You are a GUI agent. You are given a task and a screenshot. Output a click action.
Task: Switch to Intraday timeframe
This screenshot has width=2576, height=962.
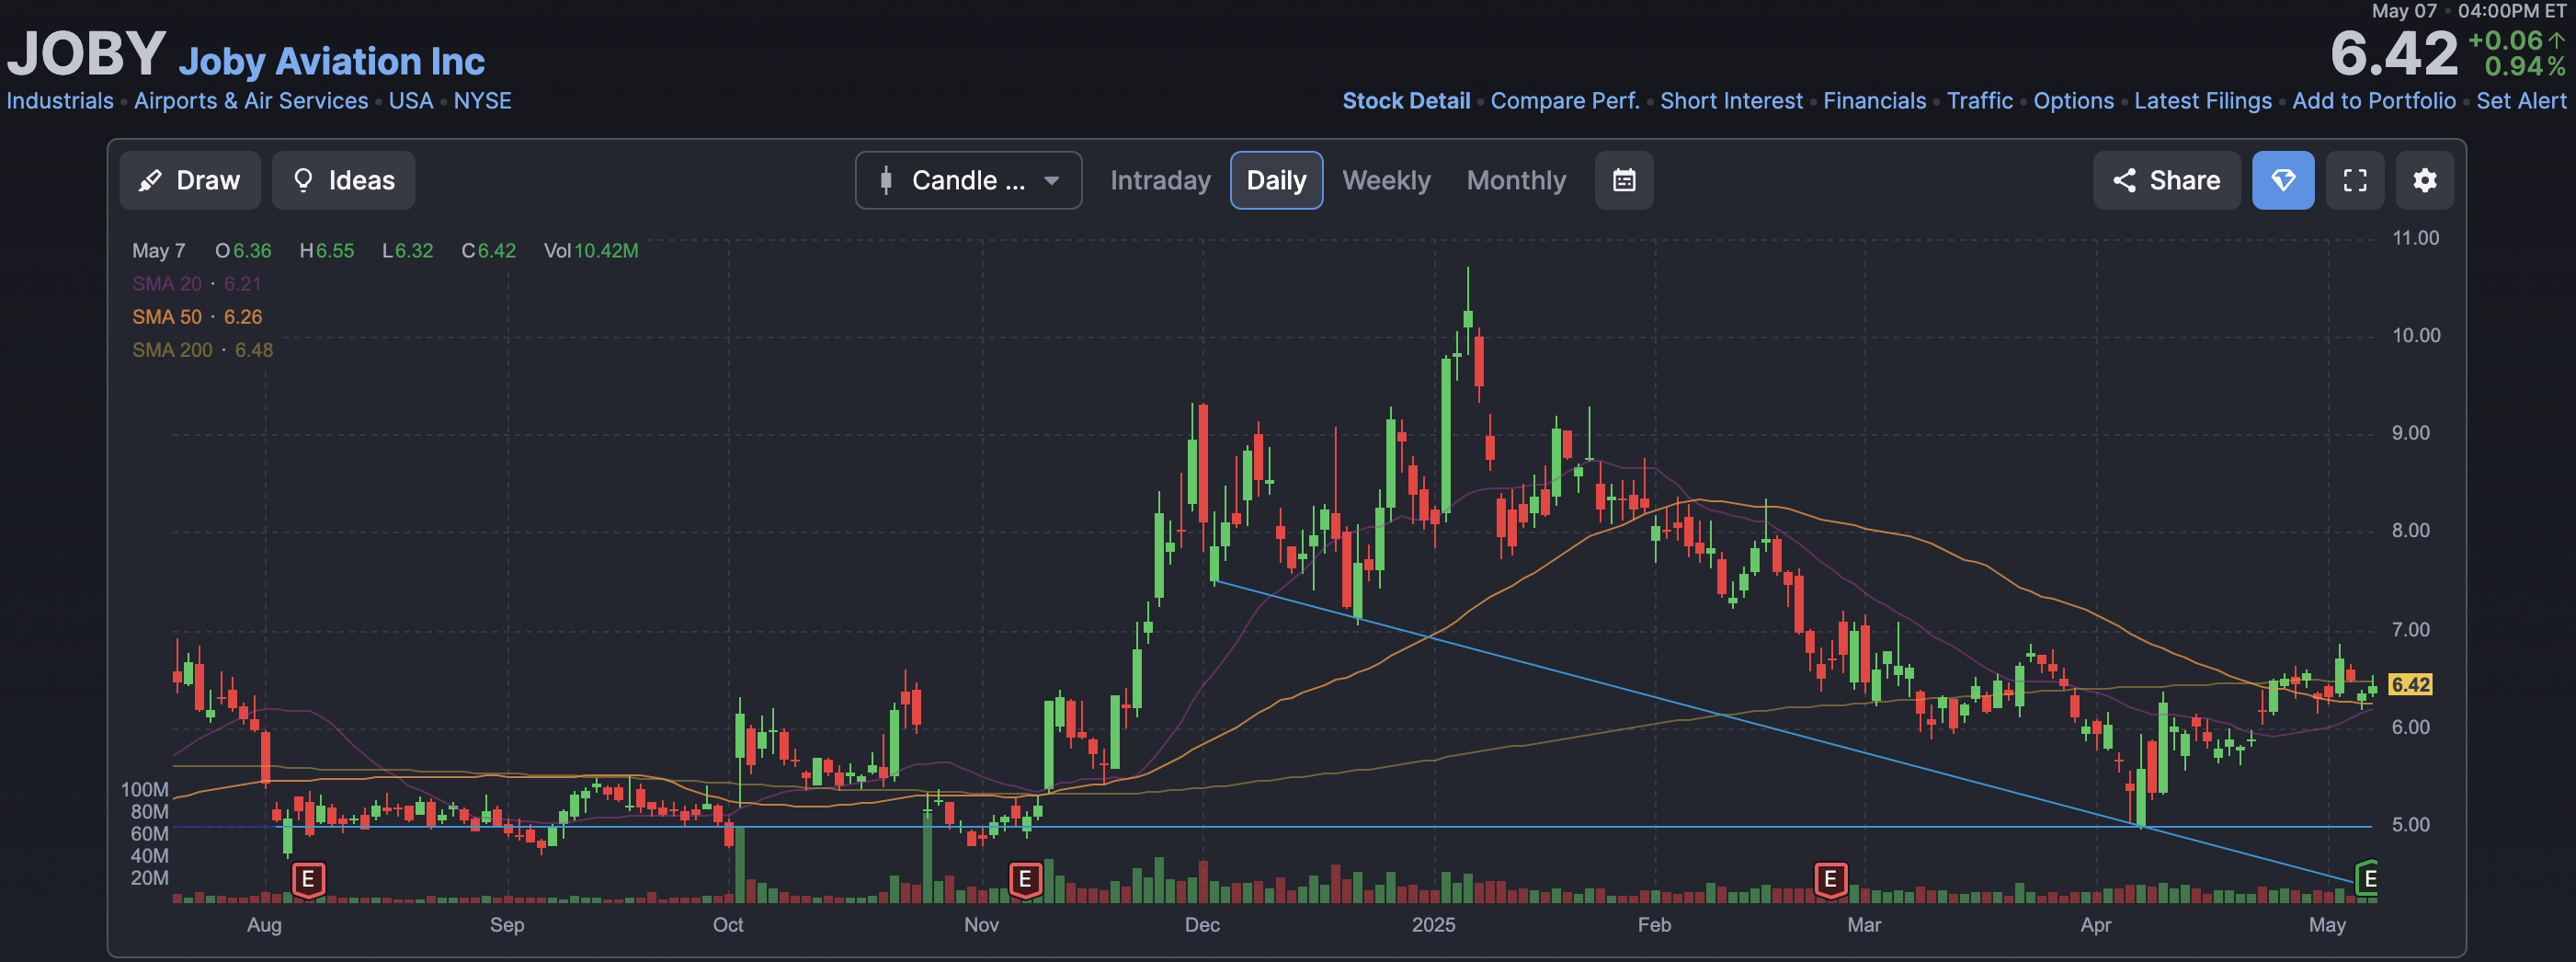click(x=1160, y=180)
